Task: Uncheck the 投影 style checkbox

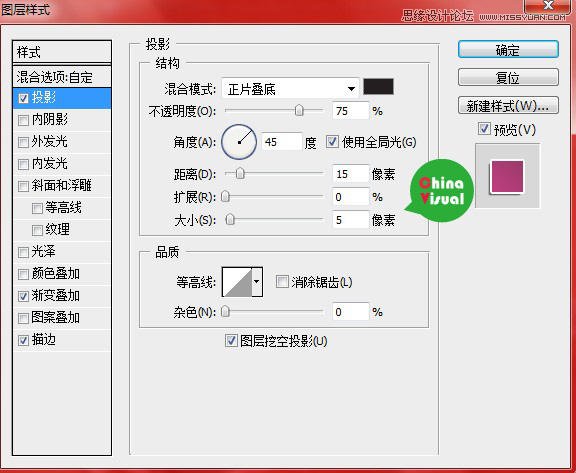Action: click(23, 98)
